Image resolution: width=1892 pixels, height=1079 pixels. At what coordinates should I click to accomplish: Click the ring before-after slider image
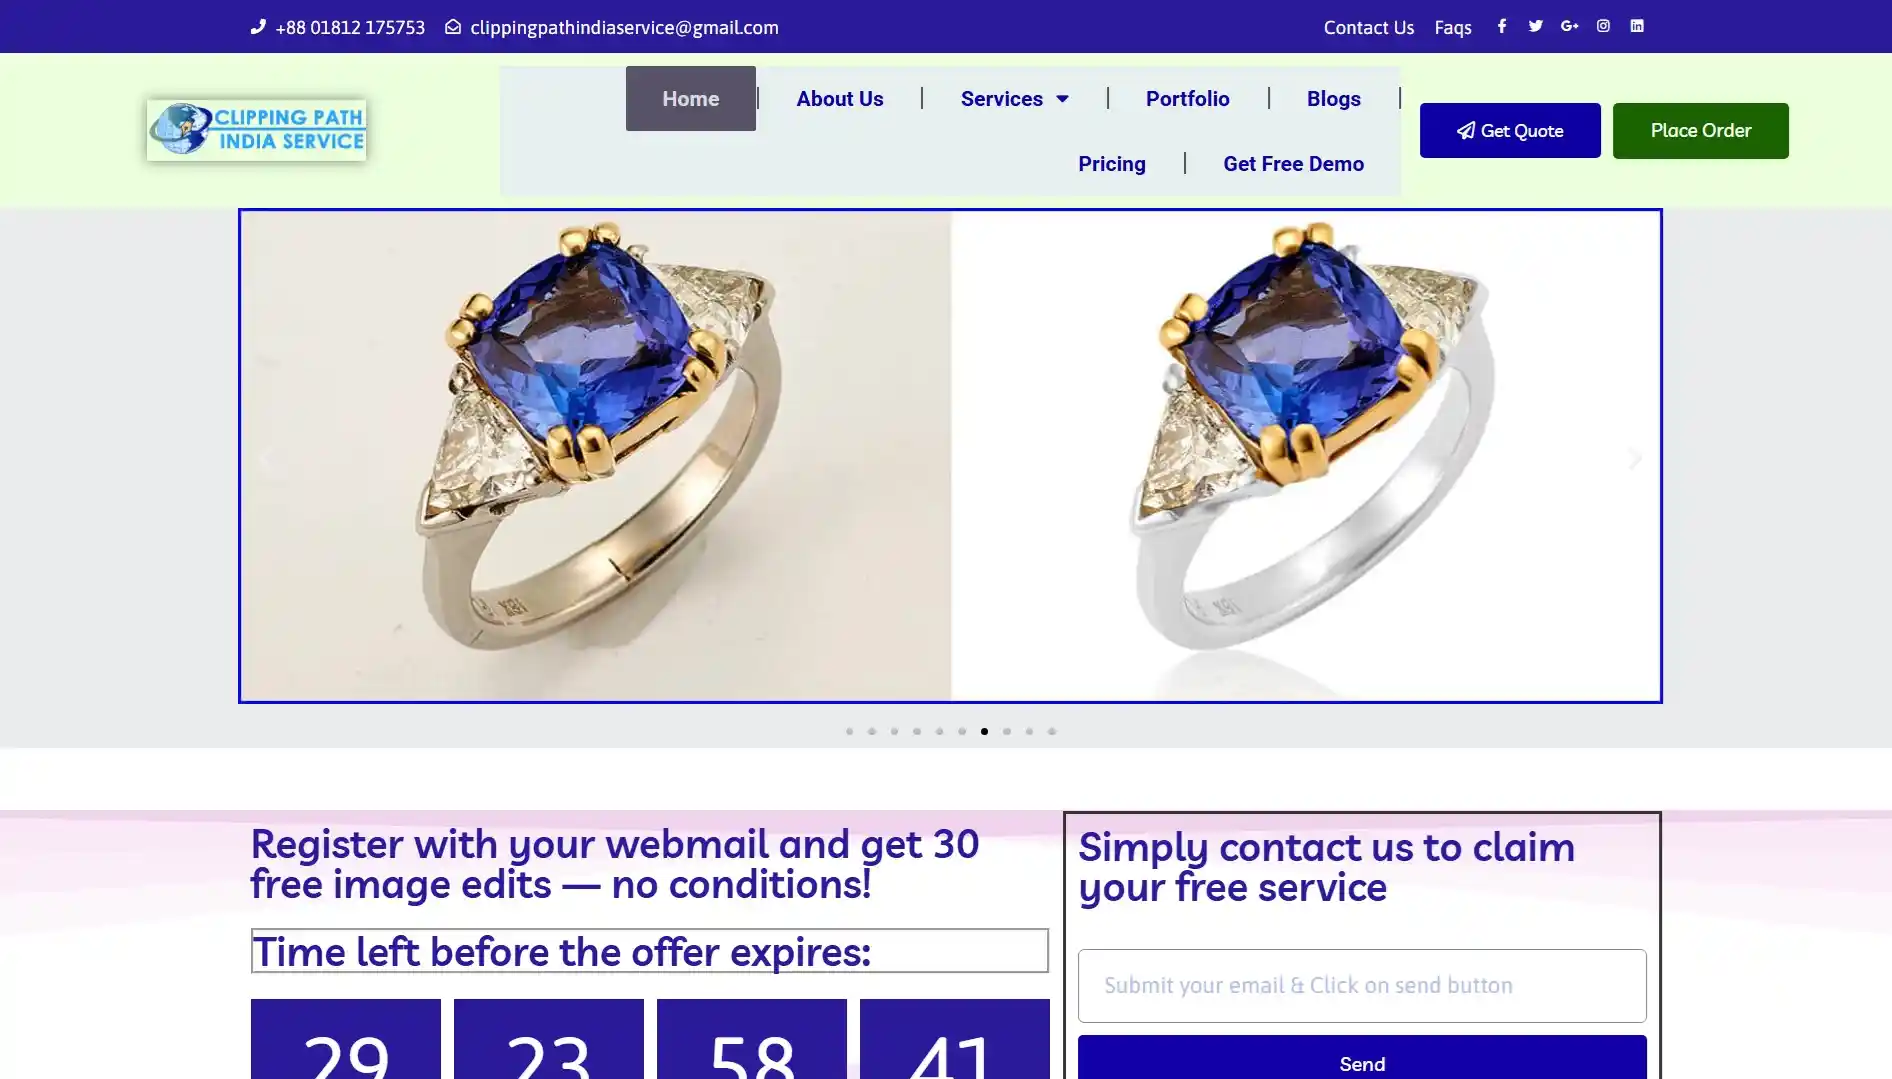pyautogui.click(x=950, y=456)
